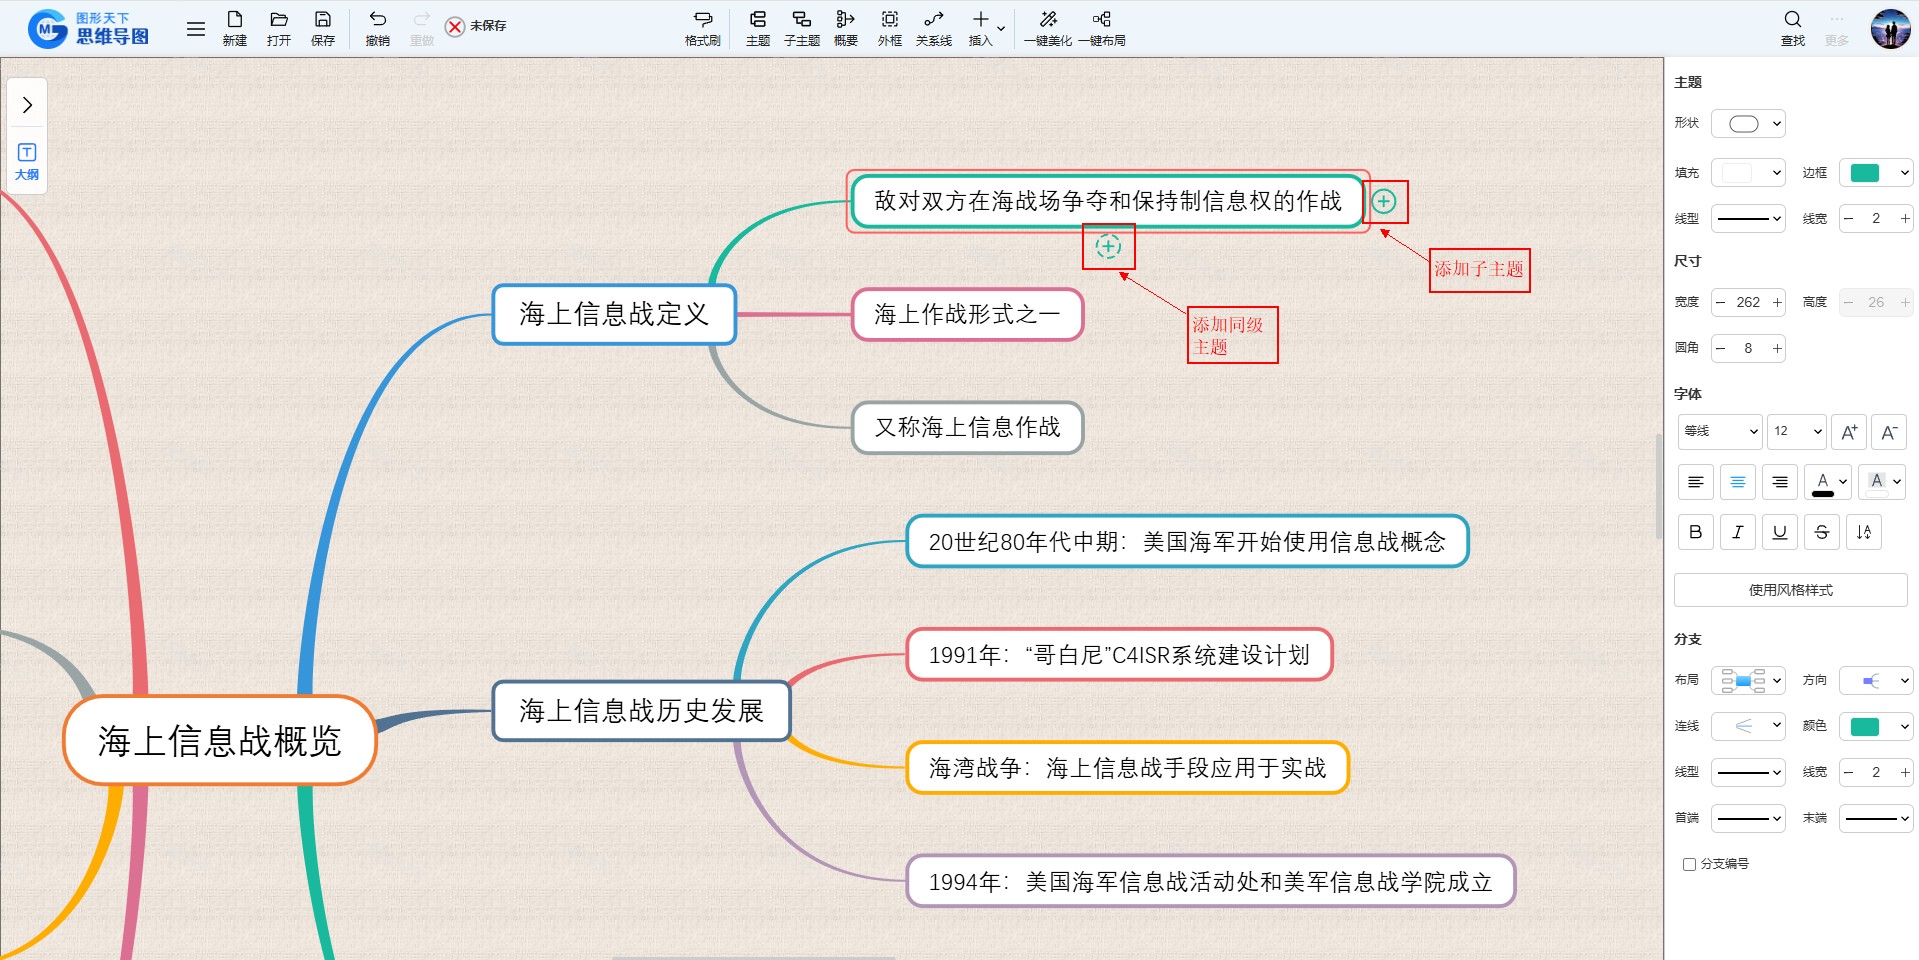Enable the branch numbering (分支编号) checkbox
Screen dimensions: 1919x960
[1689, 864]
